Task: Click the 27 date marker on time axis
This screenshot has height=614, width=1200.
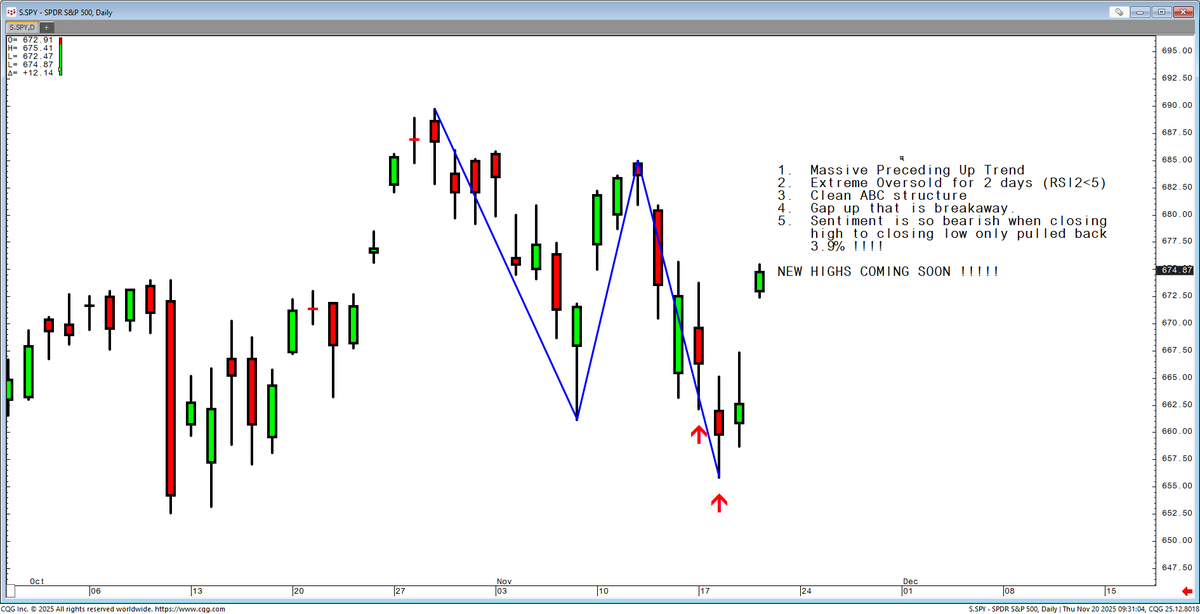Action: pyautogui.click(x=401, y=591)
